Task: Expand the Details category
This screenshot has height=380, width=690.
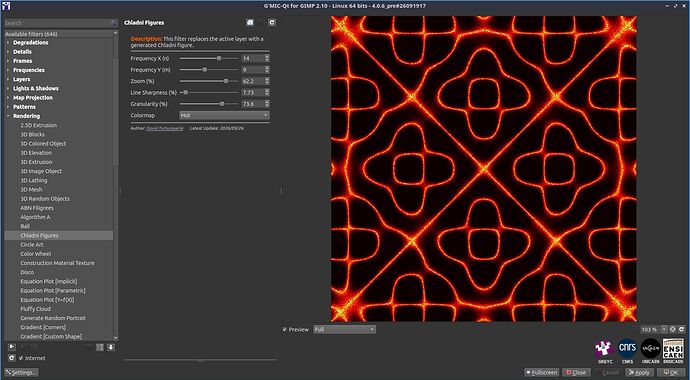Action: tap(8, 52)
